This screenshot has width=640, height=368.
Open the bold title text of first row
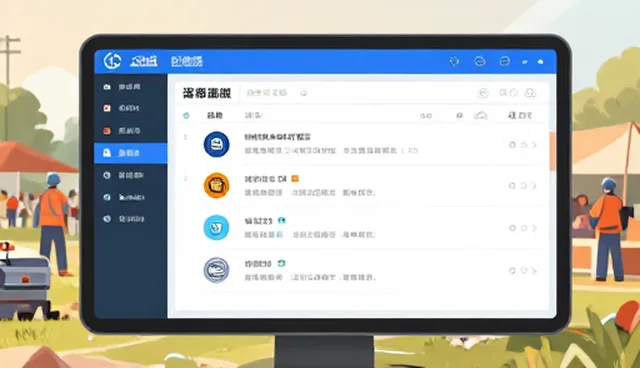pyautogui.click(x=278, y=137)
